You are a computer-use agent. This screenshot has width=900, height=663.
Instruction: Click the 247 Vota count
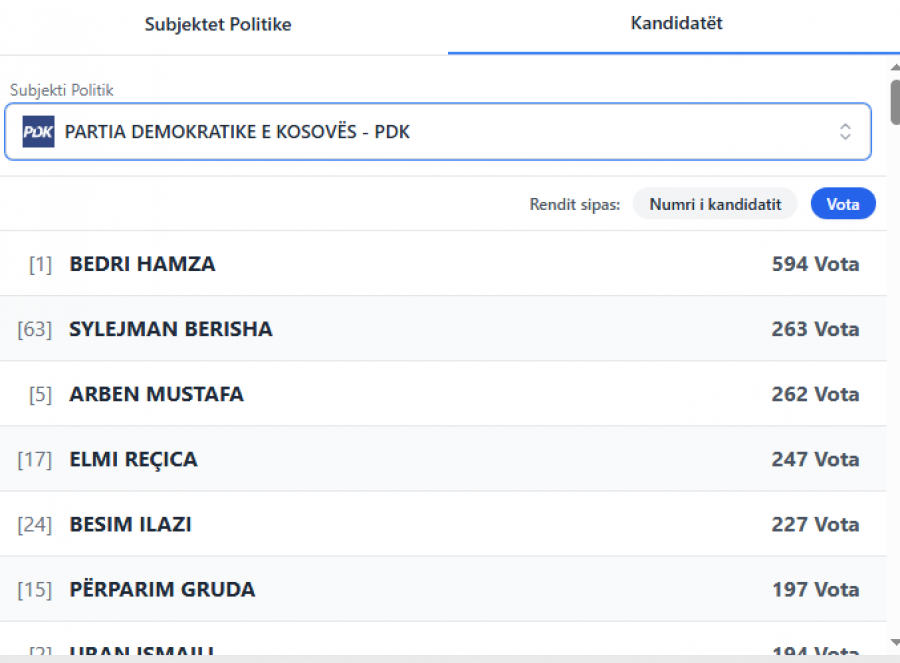tap(815, 459)
